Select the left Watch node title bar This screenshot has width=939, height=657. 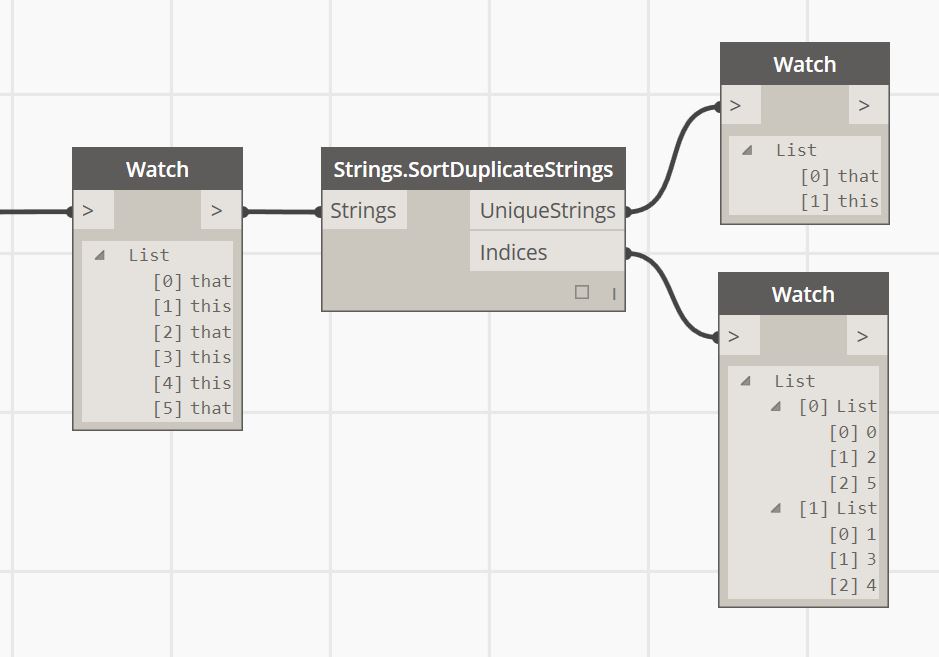[x=157, y=169]
